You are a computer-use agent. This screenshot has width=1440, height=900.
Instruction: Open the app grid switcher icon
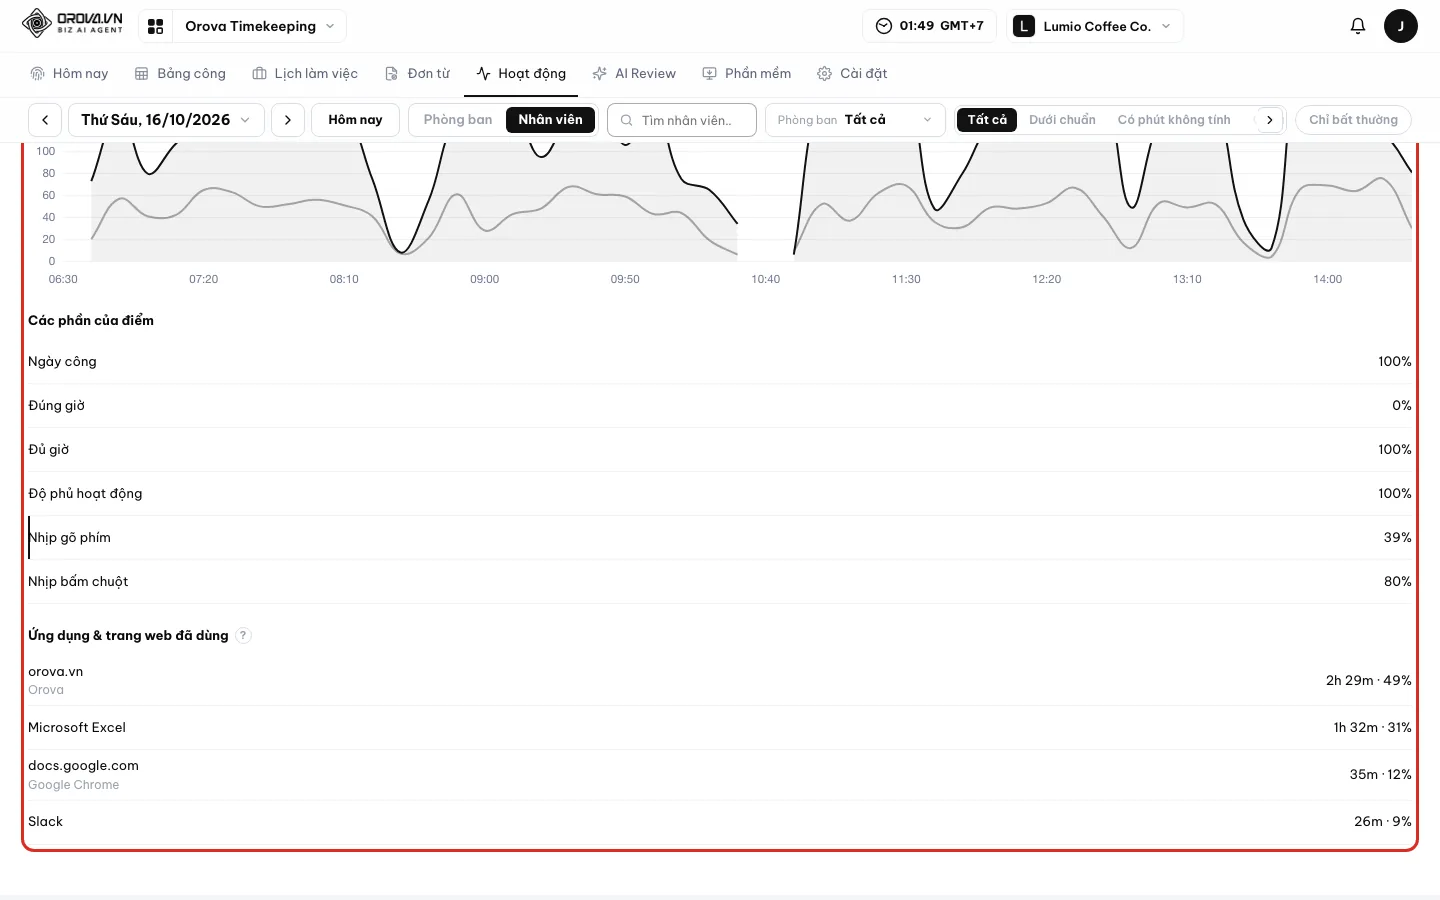155,27
